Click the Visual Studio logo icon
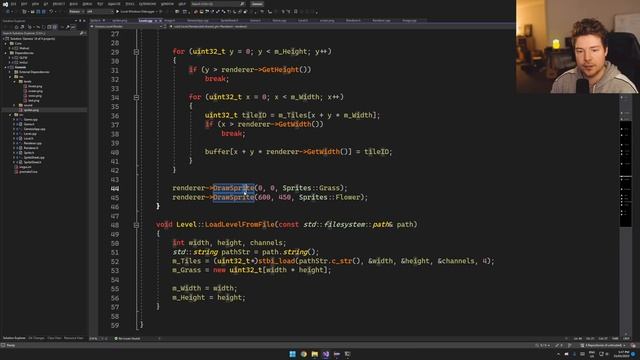Viewport: 640px width, 360px height. (x=5, y=4)
